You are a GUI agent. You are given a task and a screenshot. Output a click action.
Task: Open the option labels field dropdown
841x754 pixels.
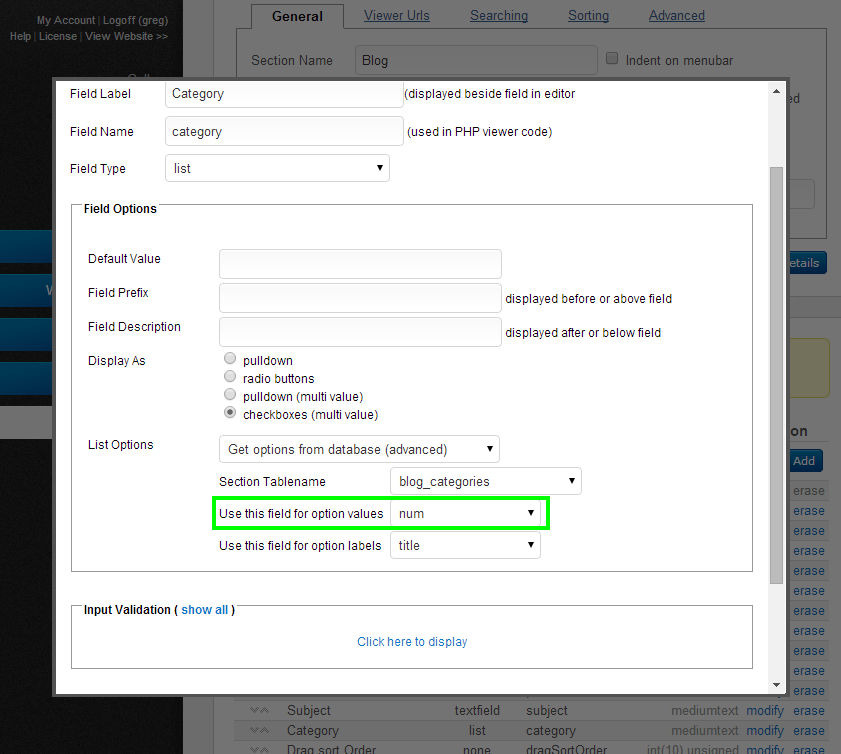[x=465, y=545]
